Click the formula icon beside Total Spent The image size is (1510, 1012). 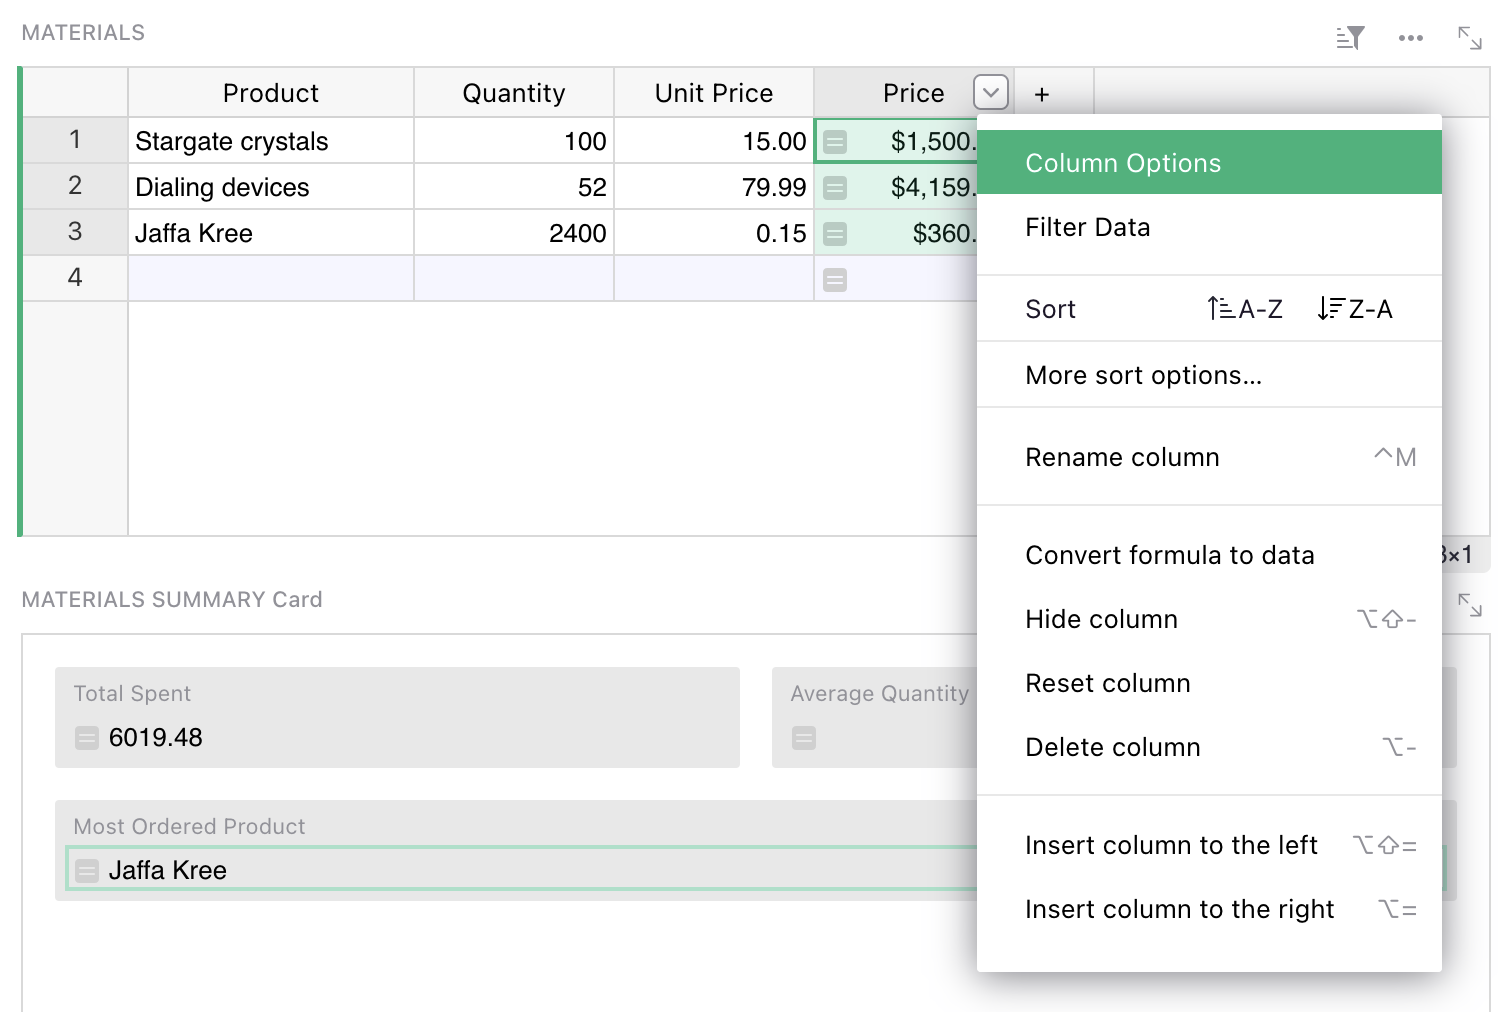[x=87, y=738]
